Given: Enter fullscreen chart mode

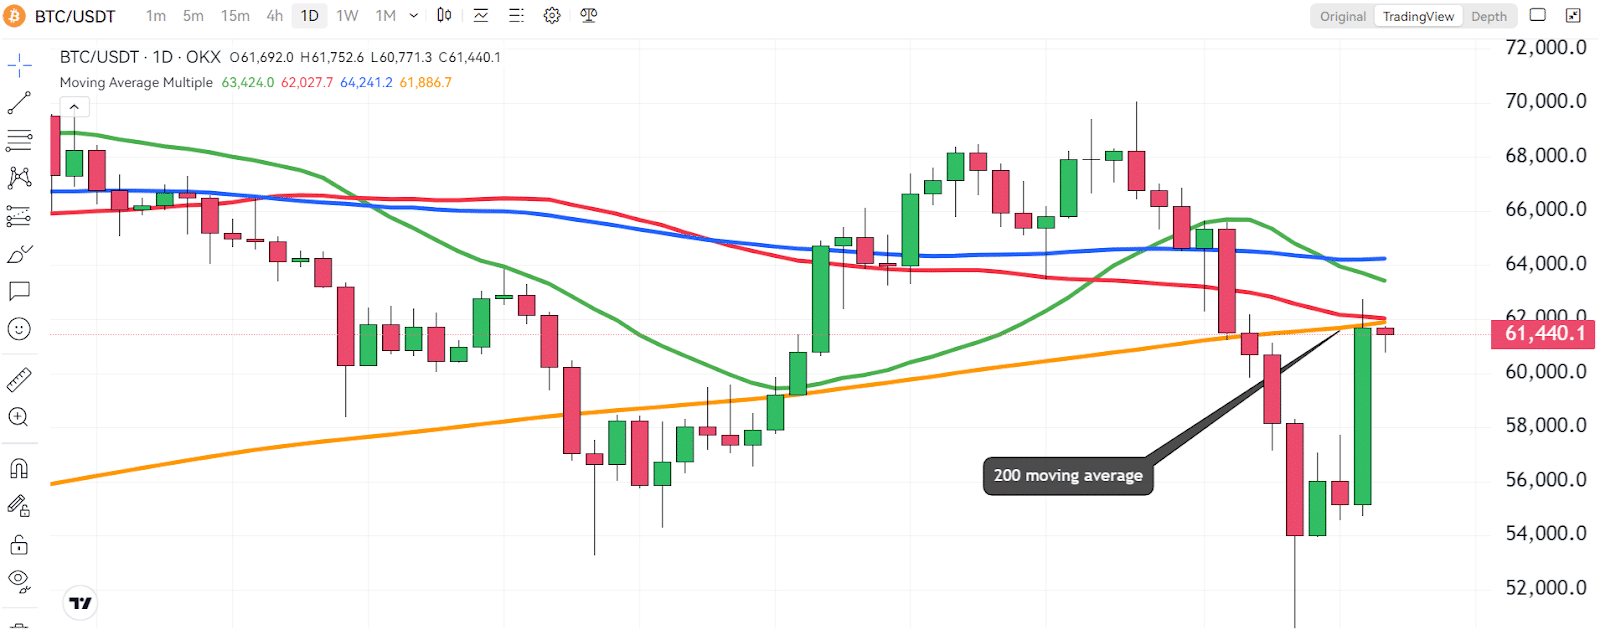Looking at the screenshot, I should 1573,15.
